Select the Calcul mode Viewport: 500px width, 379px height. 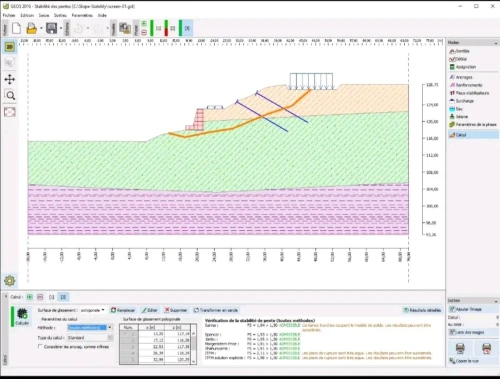[473, 135]
